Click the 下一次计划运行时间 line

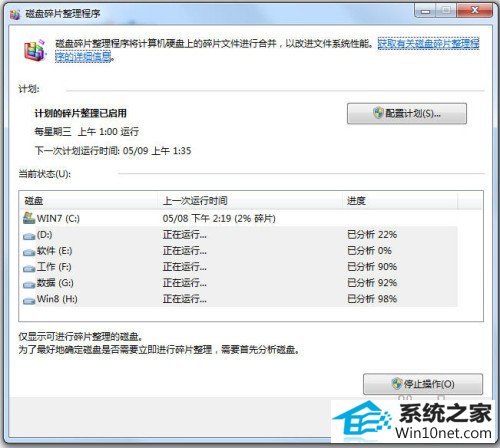(x=113, y=151)
